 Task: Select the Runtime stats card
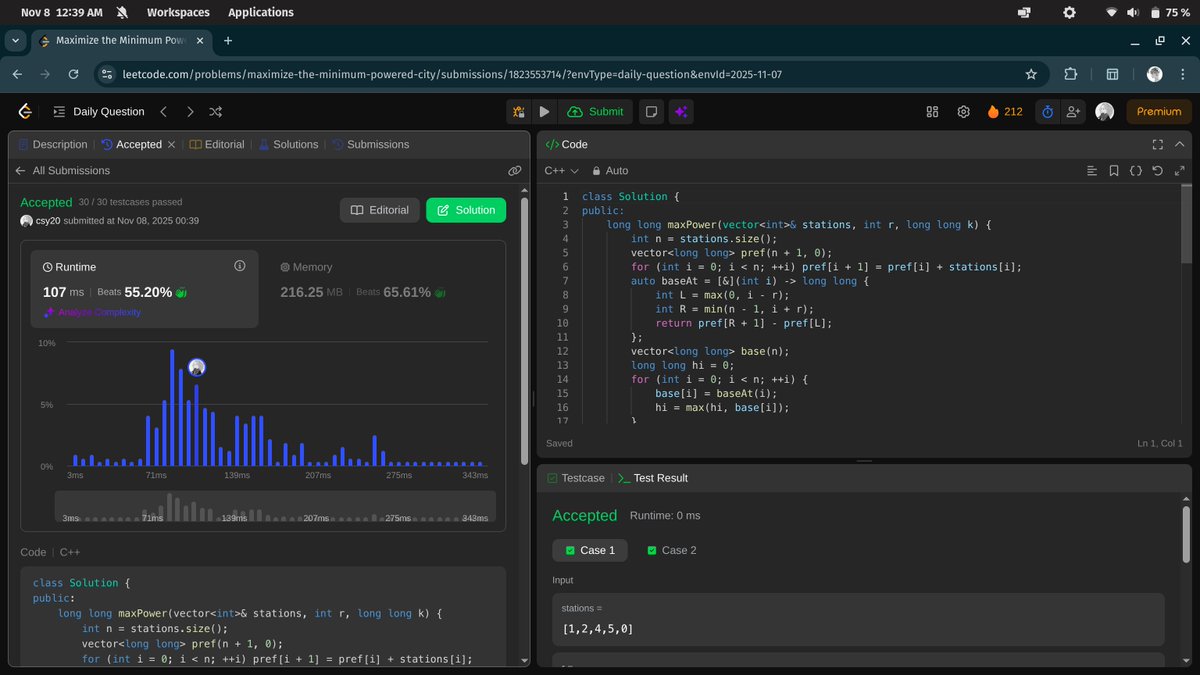click(145, 289)
